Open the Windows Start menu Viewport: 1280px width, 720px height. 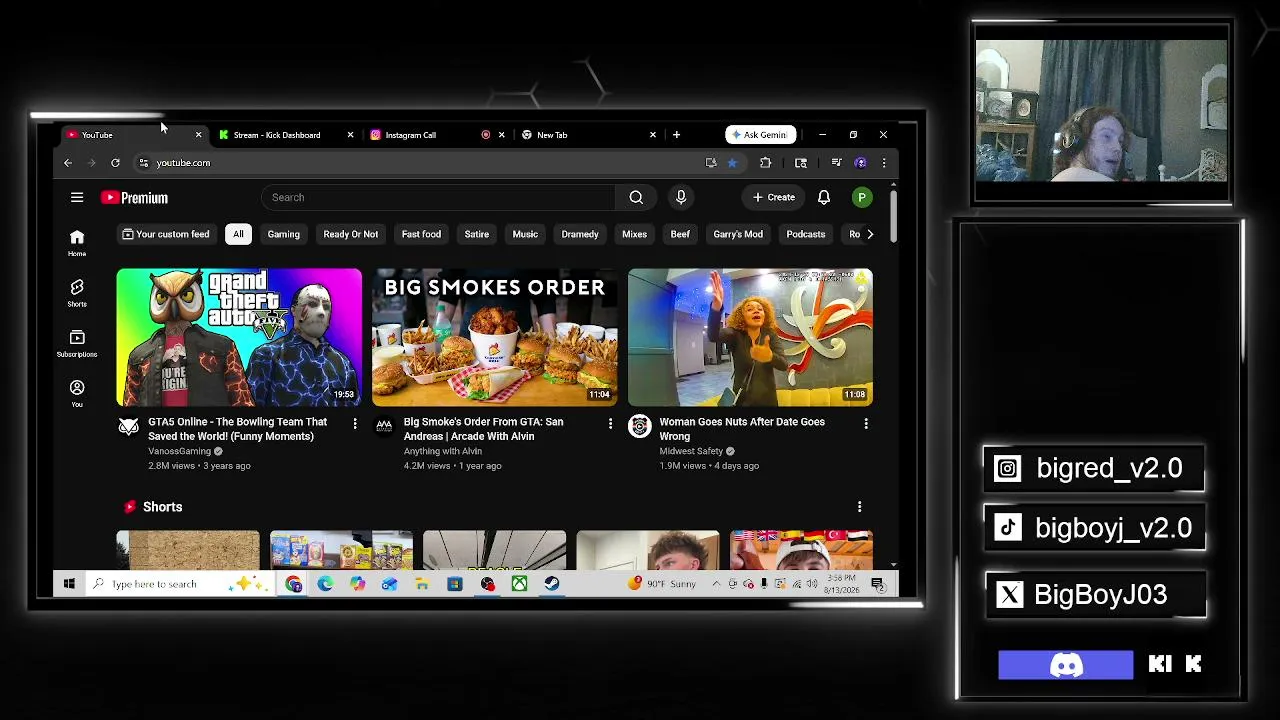[x=69, y=584]
